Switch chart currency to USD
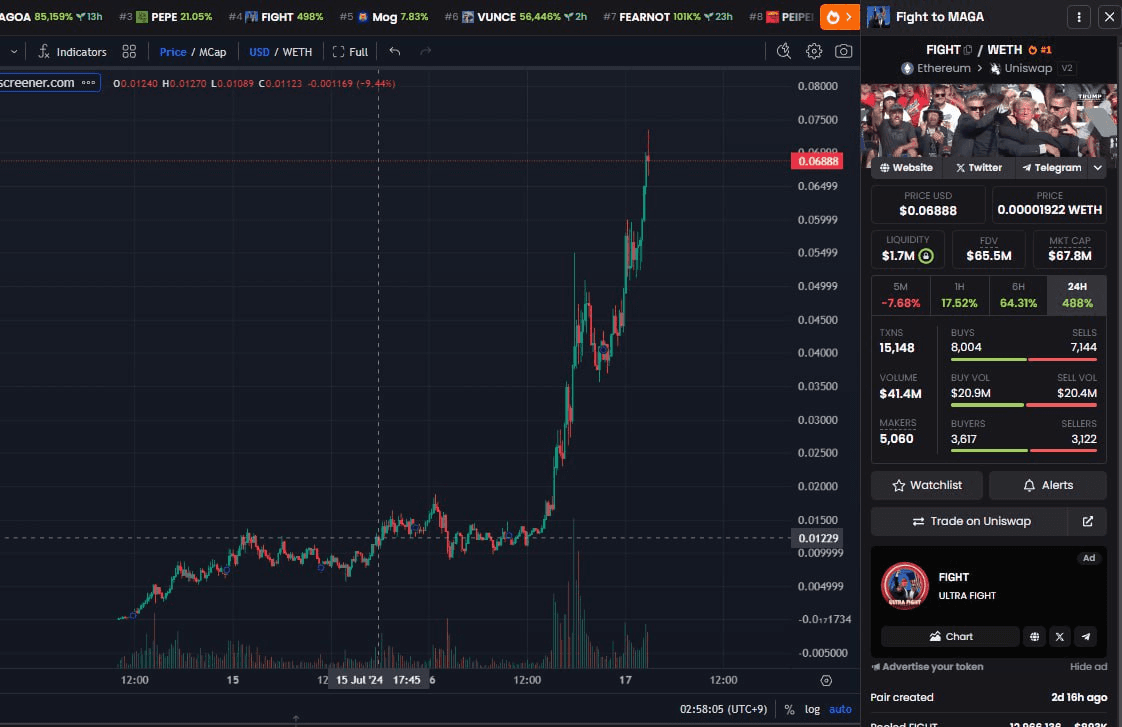The height and width of the screenshot is (727, 1122). coord(259,52)
